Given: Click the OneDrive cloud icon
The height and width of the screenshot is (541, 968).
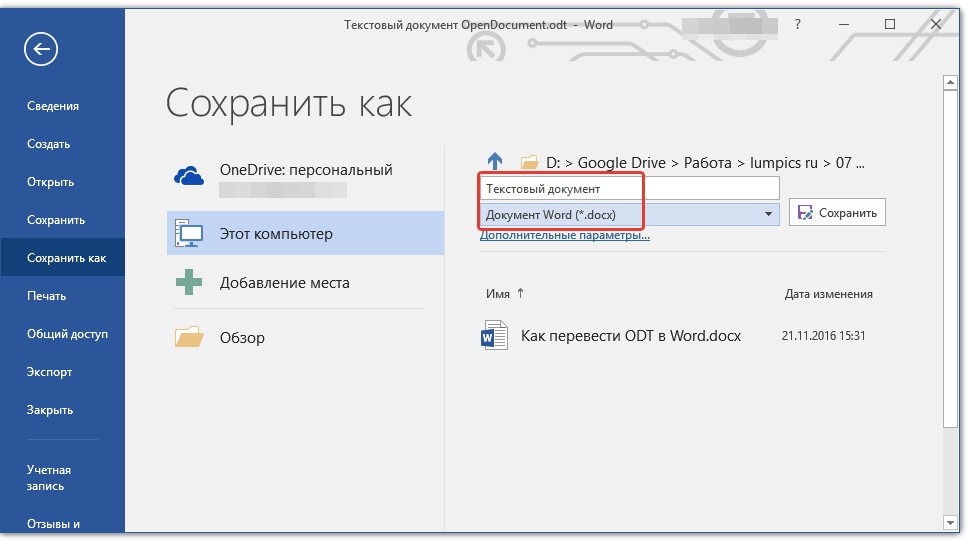Looking at the screenshot, I should [189, 177].
